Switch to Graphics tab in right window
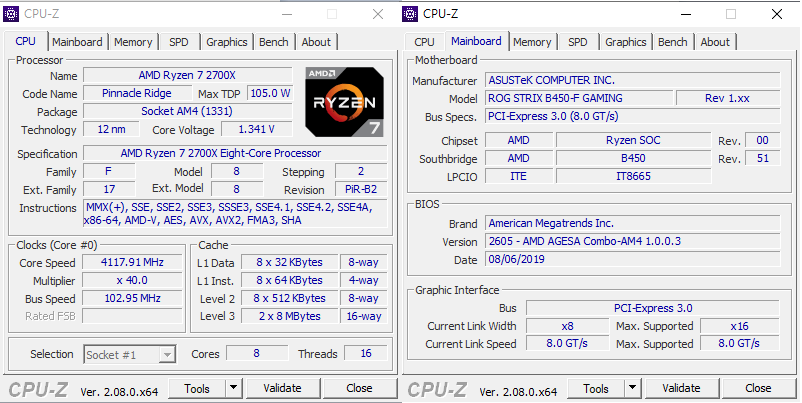The image size is (802, 403). tap(626, 42)
